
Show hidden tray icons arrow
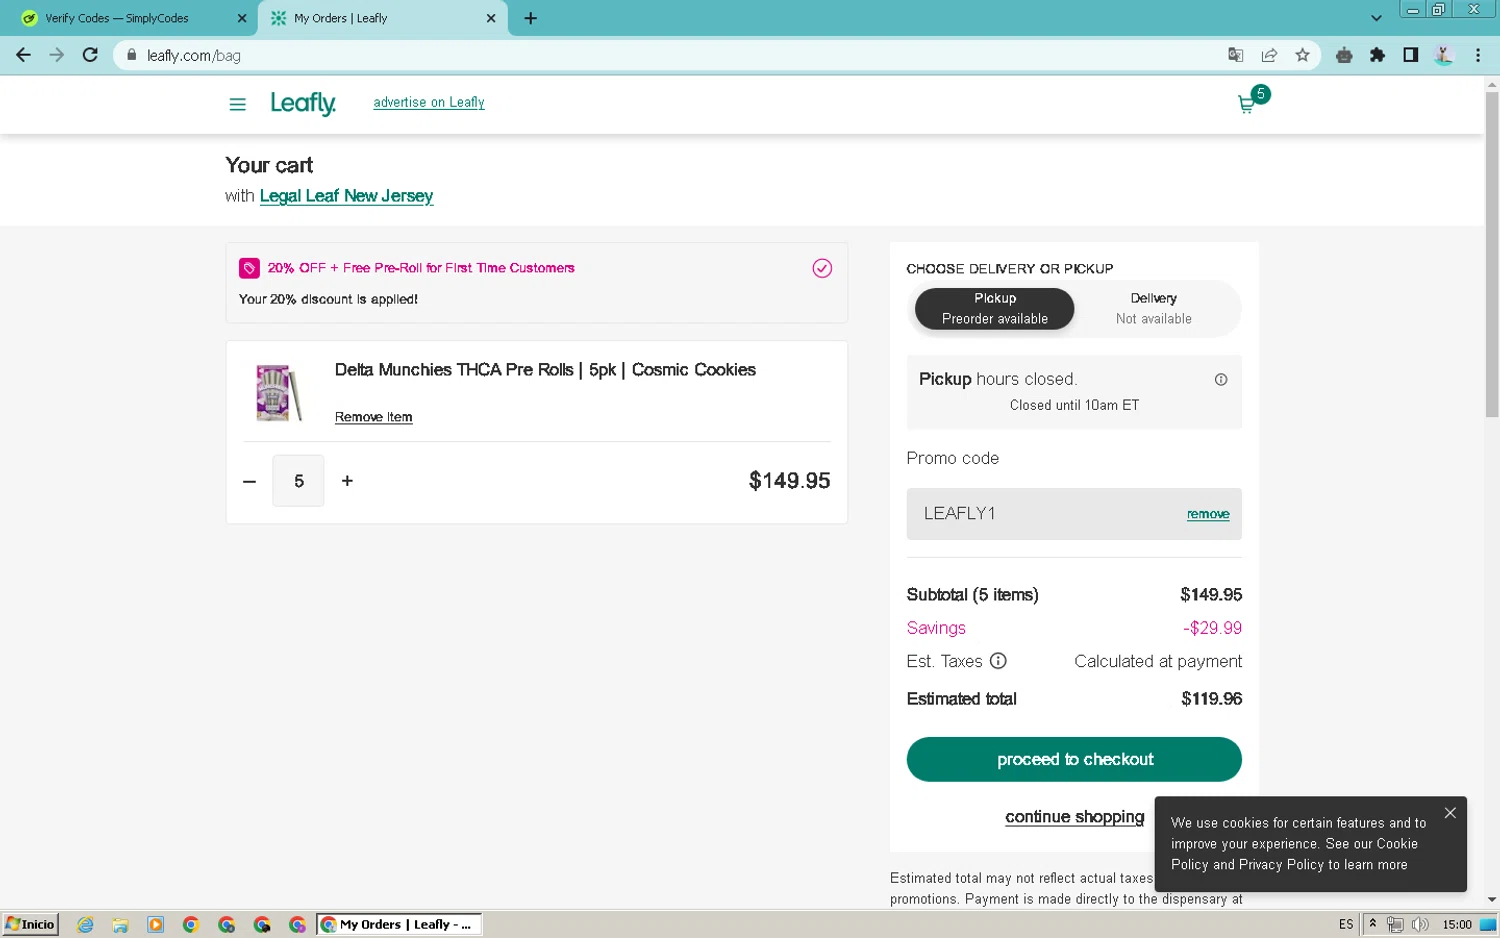[1372, 924]
